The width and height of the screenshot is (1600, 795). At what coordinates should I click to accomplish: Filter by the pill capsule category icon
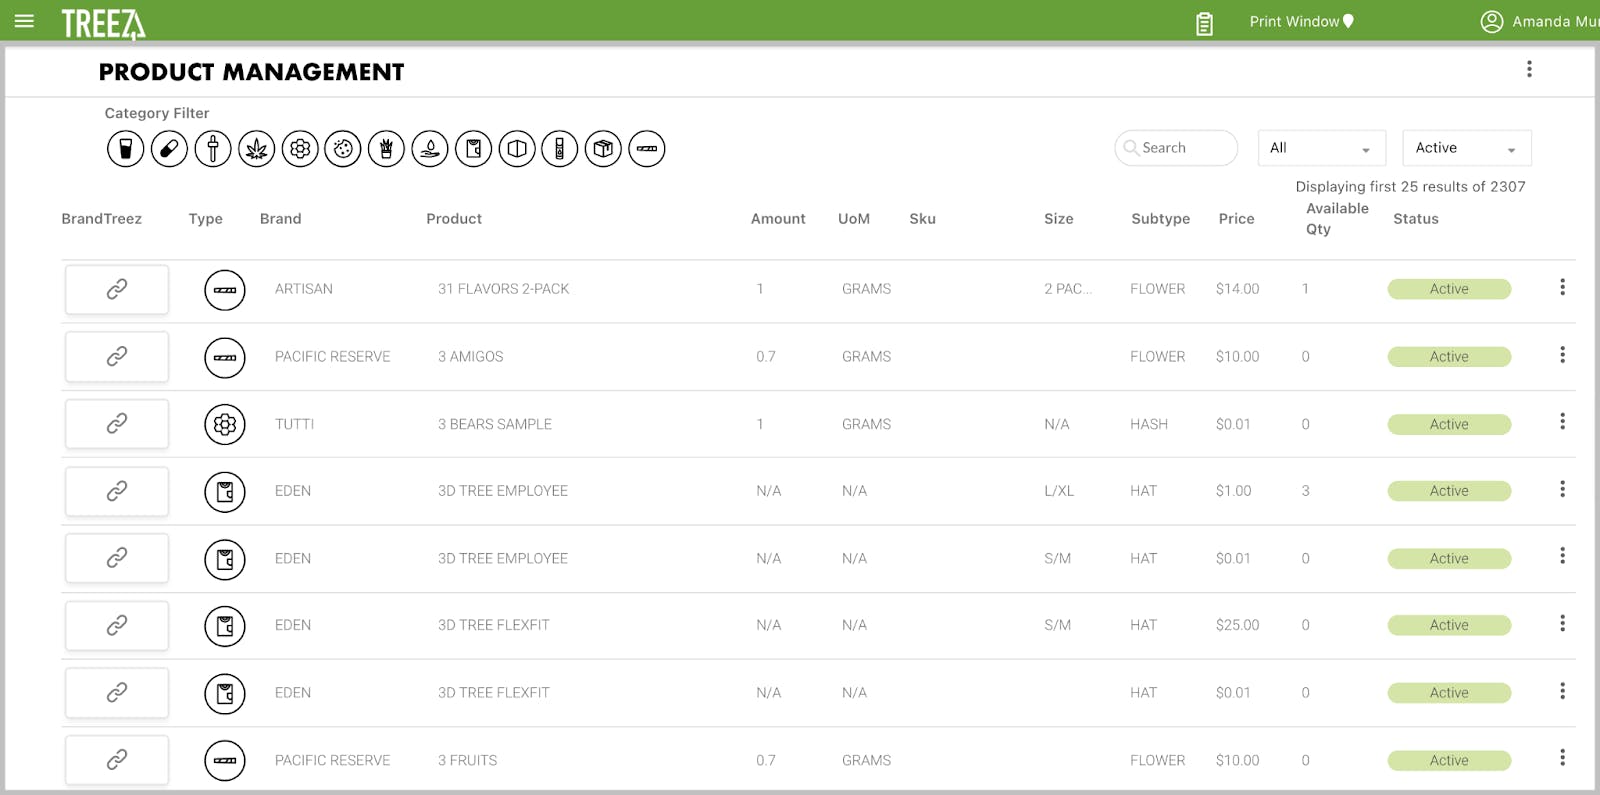(169, 149)
